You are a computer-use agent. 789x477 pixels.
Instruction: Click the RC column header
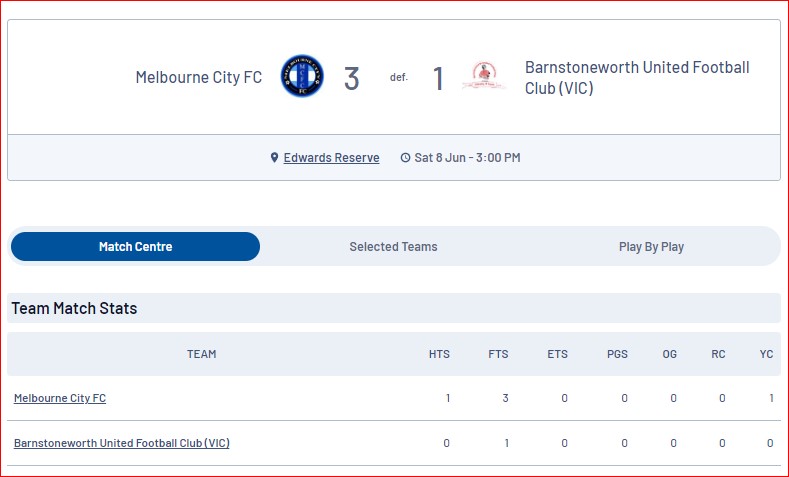click(718, 354)
